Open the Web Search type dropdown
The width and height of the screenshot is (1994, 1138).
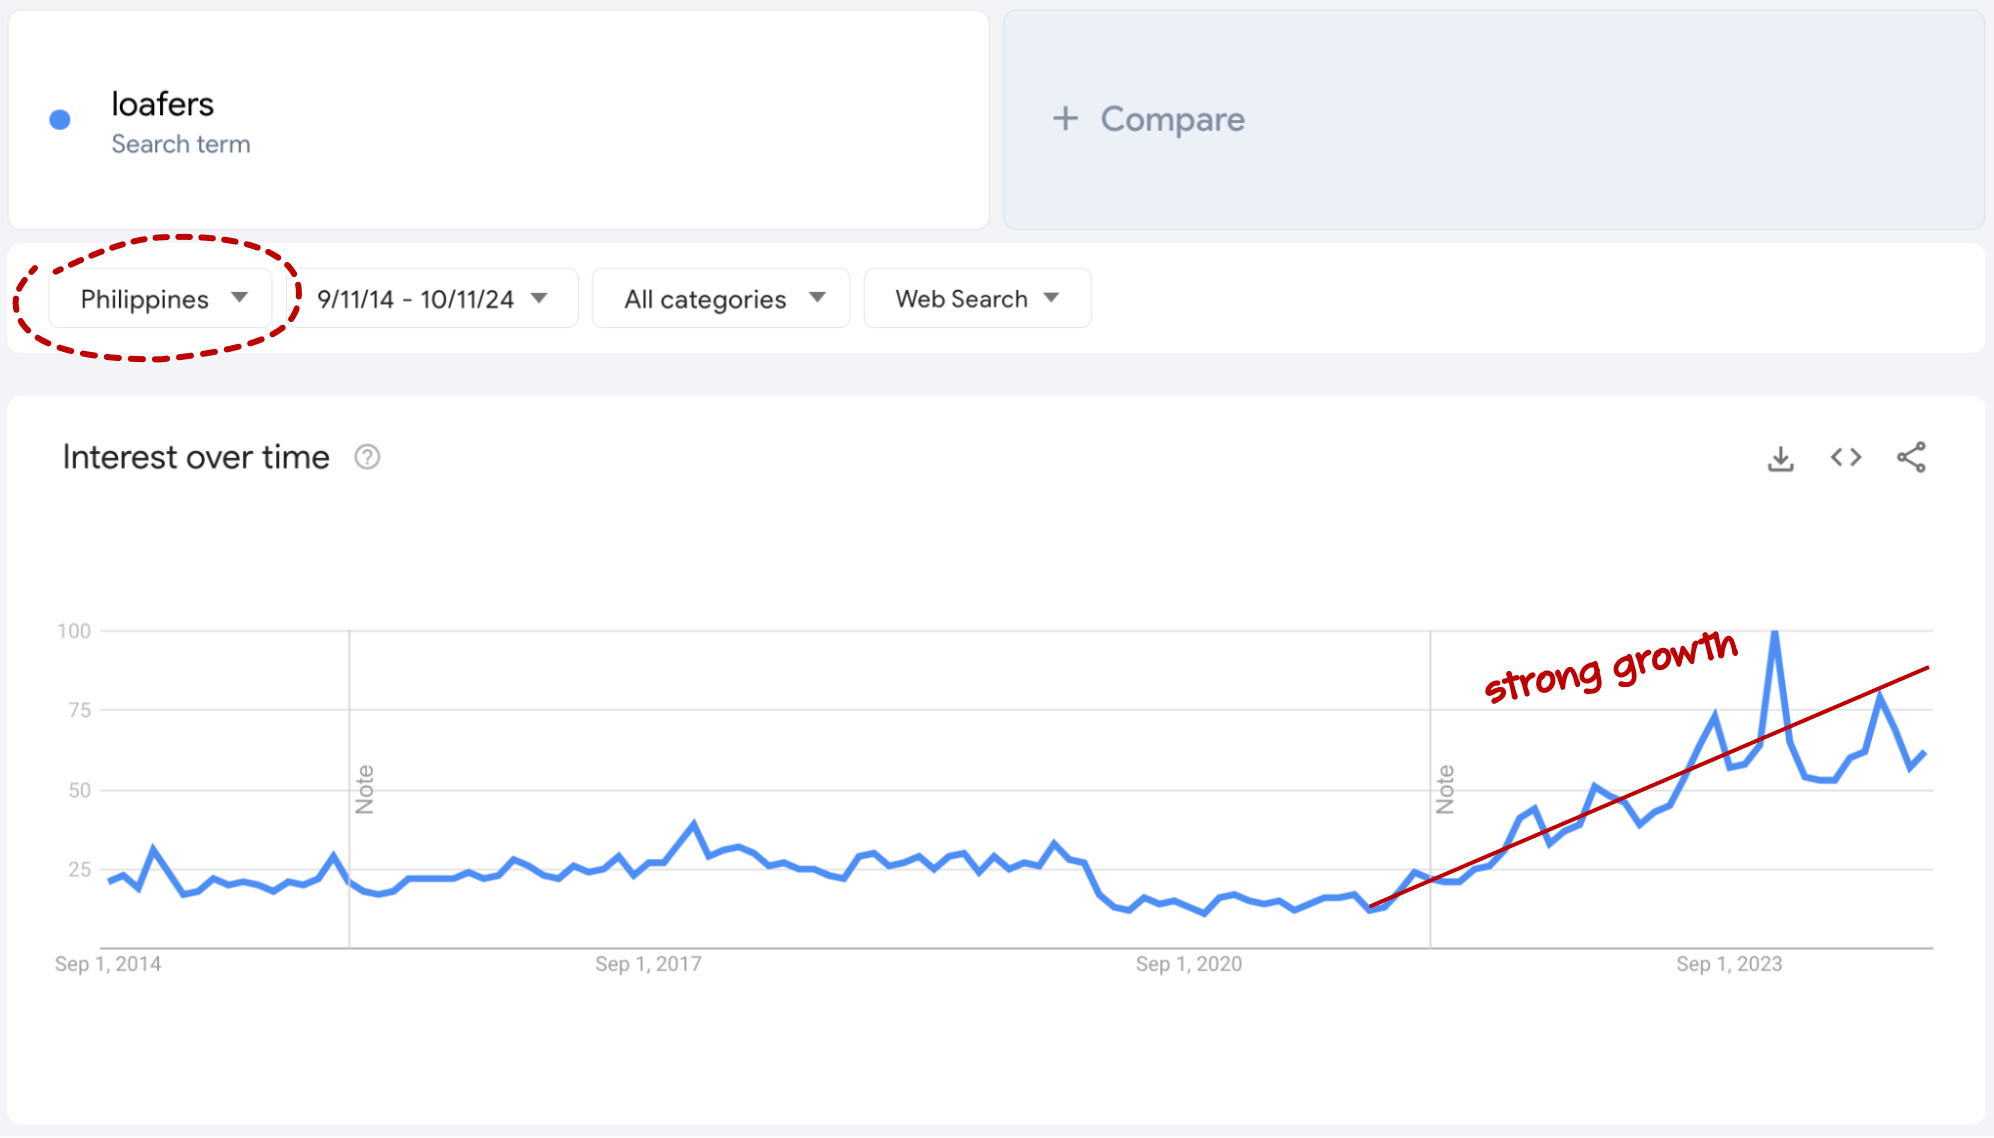(x=977, y=299)
